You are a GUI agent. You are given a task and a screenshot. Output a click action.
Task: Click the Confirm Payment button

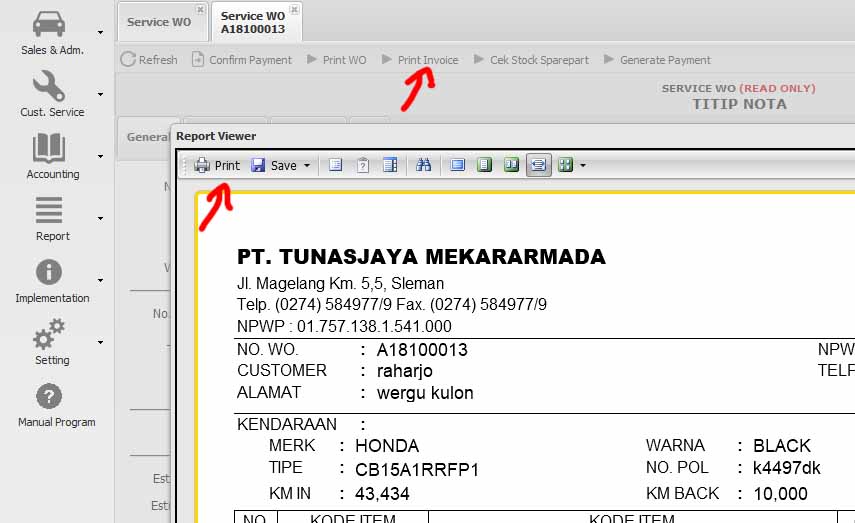point(242,60)
